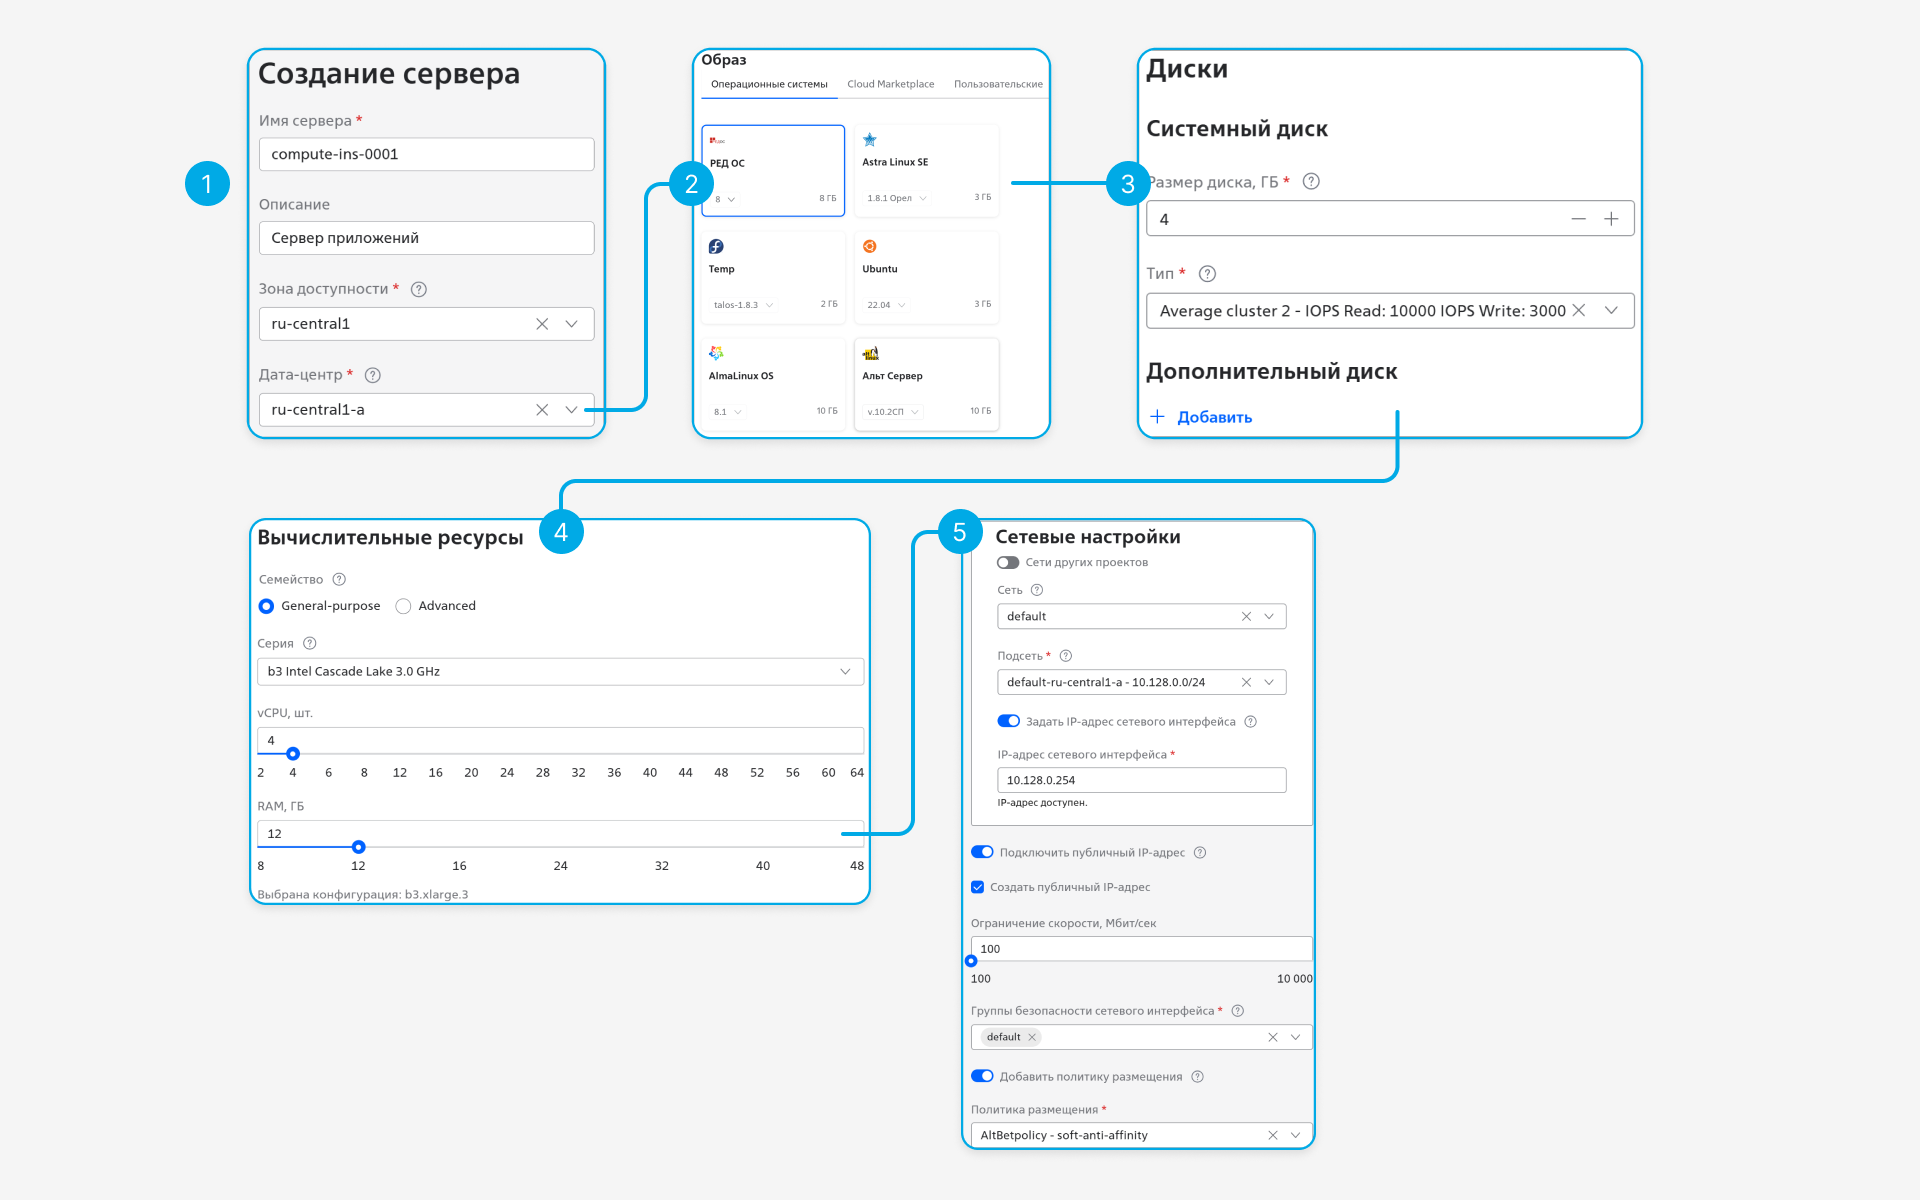Click help icon next to Размер диска

tap(1311, 182)
